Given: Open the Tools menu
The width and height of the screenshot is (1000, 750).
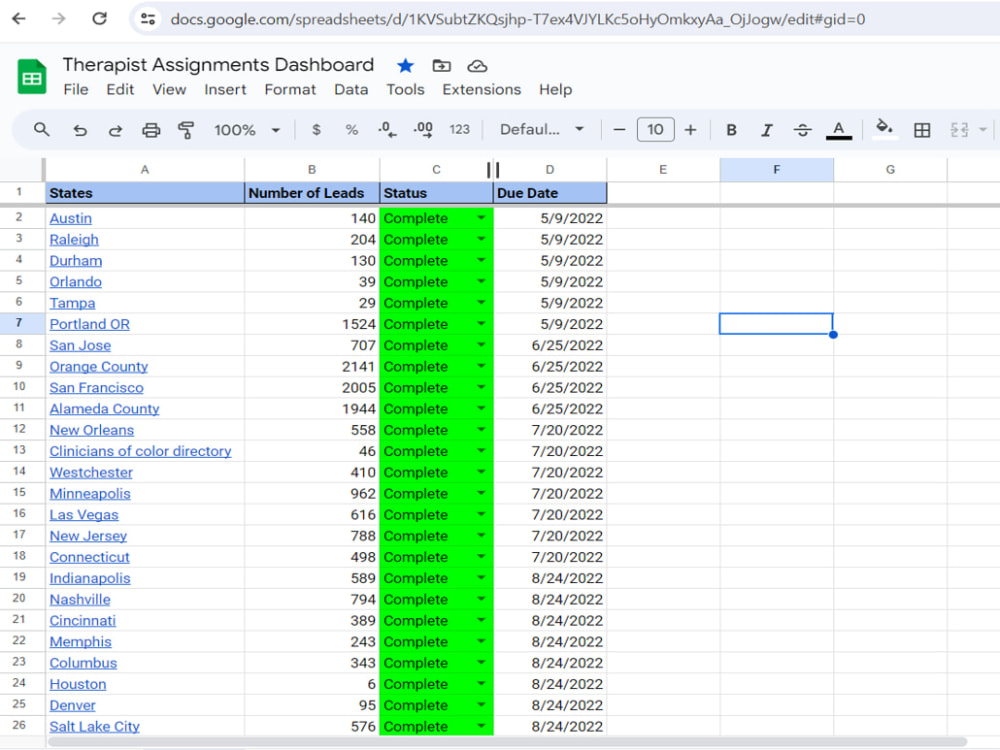Looking at the screenshot, I should point(406,90).
